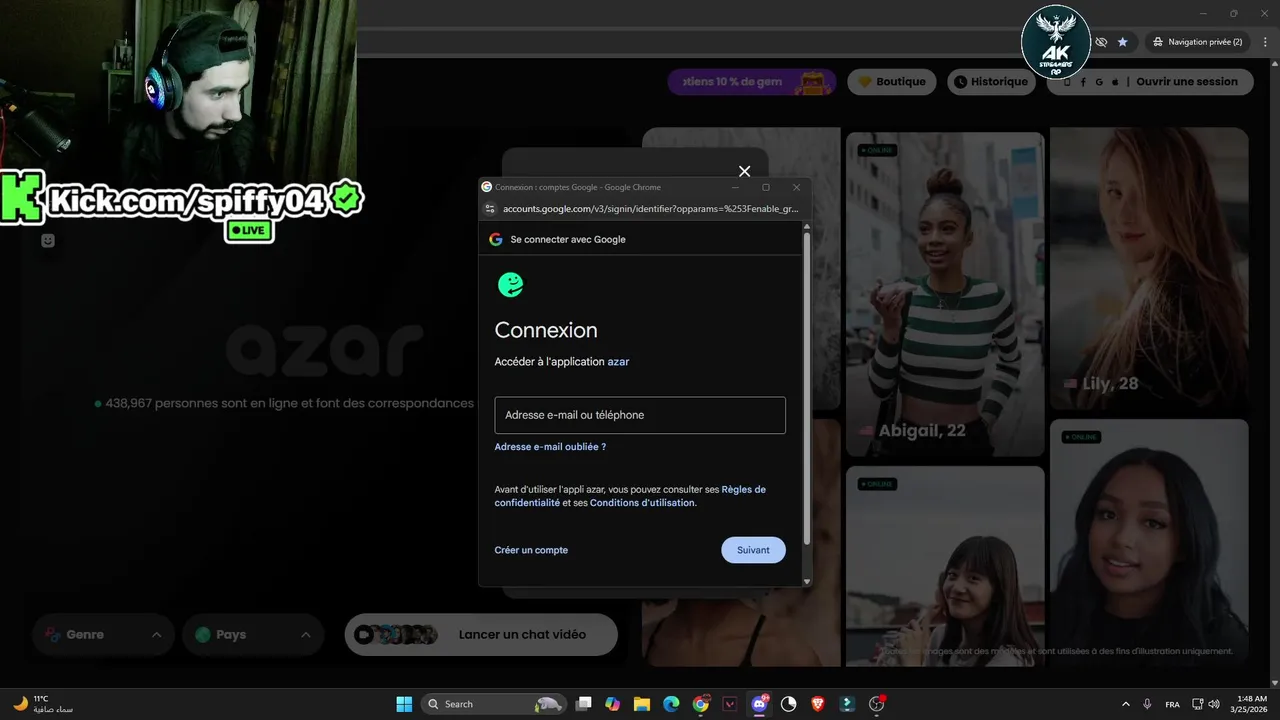The width and height of the screenshot is (1280, 720).
Task: Click the 10 % de gem promo banner
Action: (x=752, y=82)
